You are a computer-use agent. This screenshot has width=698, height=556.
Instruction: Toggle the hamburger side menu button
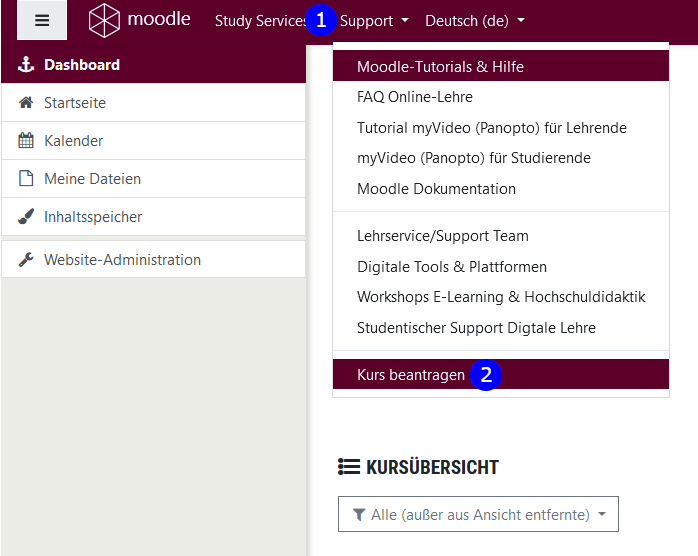click(42, 20)
